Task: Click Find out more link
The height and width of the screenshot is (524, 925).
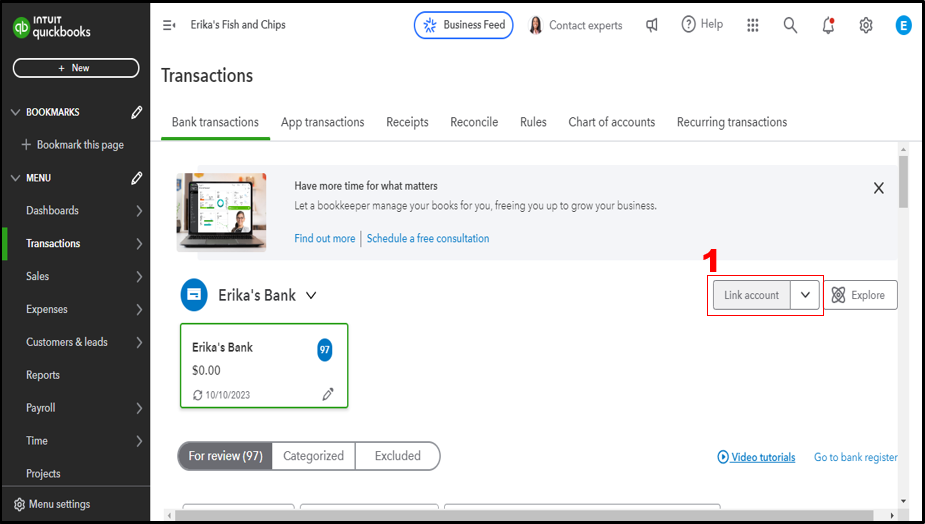Action: click(324, 238)
